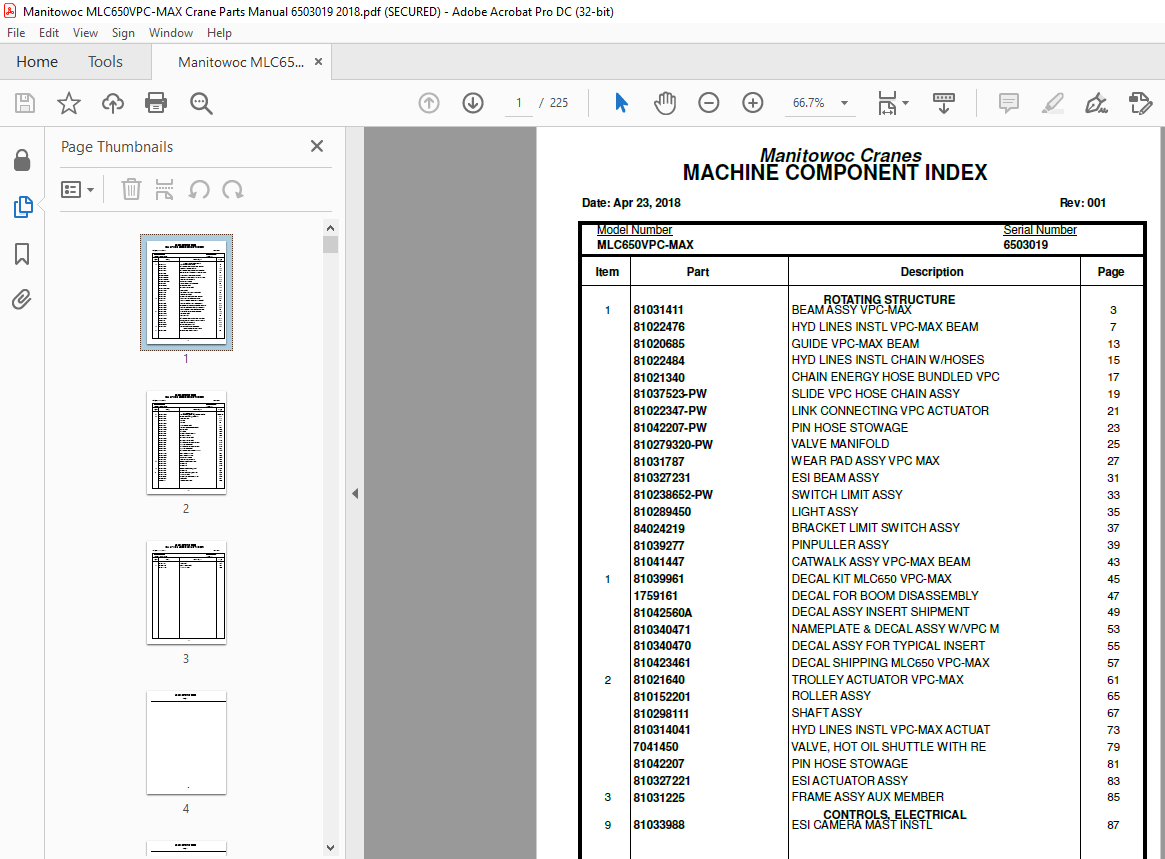Select the Highlight text tool
This screenshot has width=1165, height=859.
coord(1052,103)
